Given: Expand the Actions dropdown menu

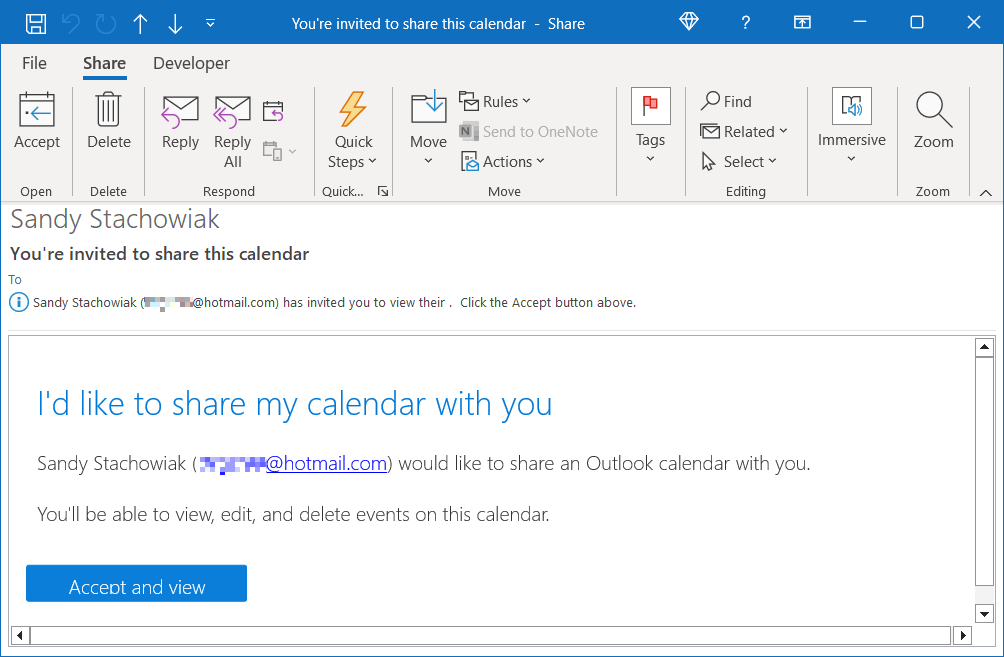Looking at the screenshot, I should pos(503,161).
